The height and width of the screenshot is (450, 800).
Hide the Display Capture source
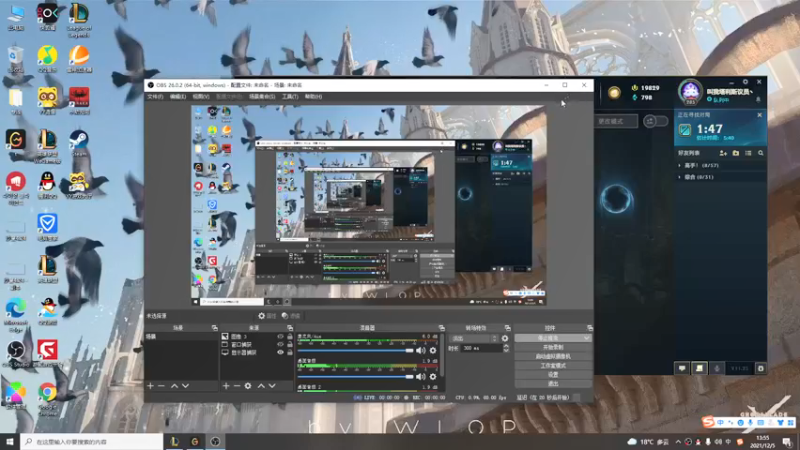click(x=280, y=353)
